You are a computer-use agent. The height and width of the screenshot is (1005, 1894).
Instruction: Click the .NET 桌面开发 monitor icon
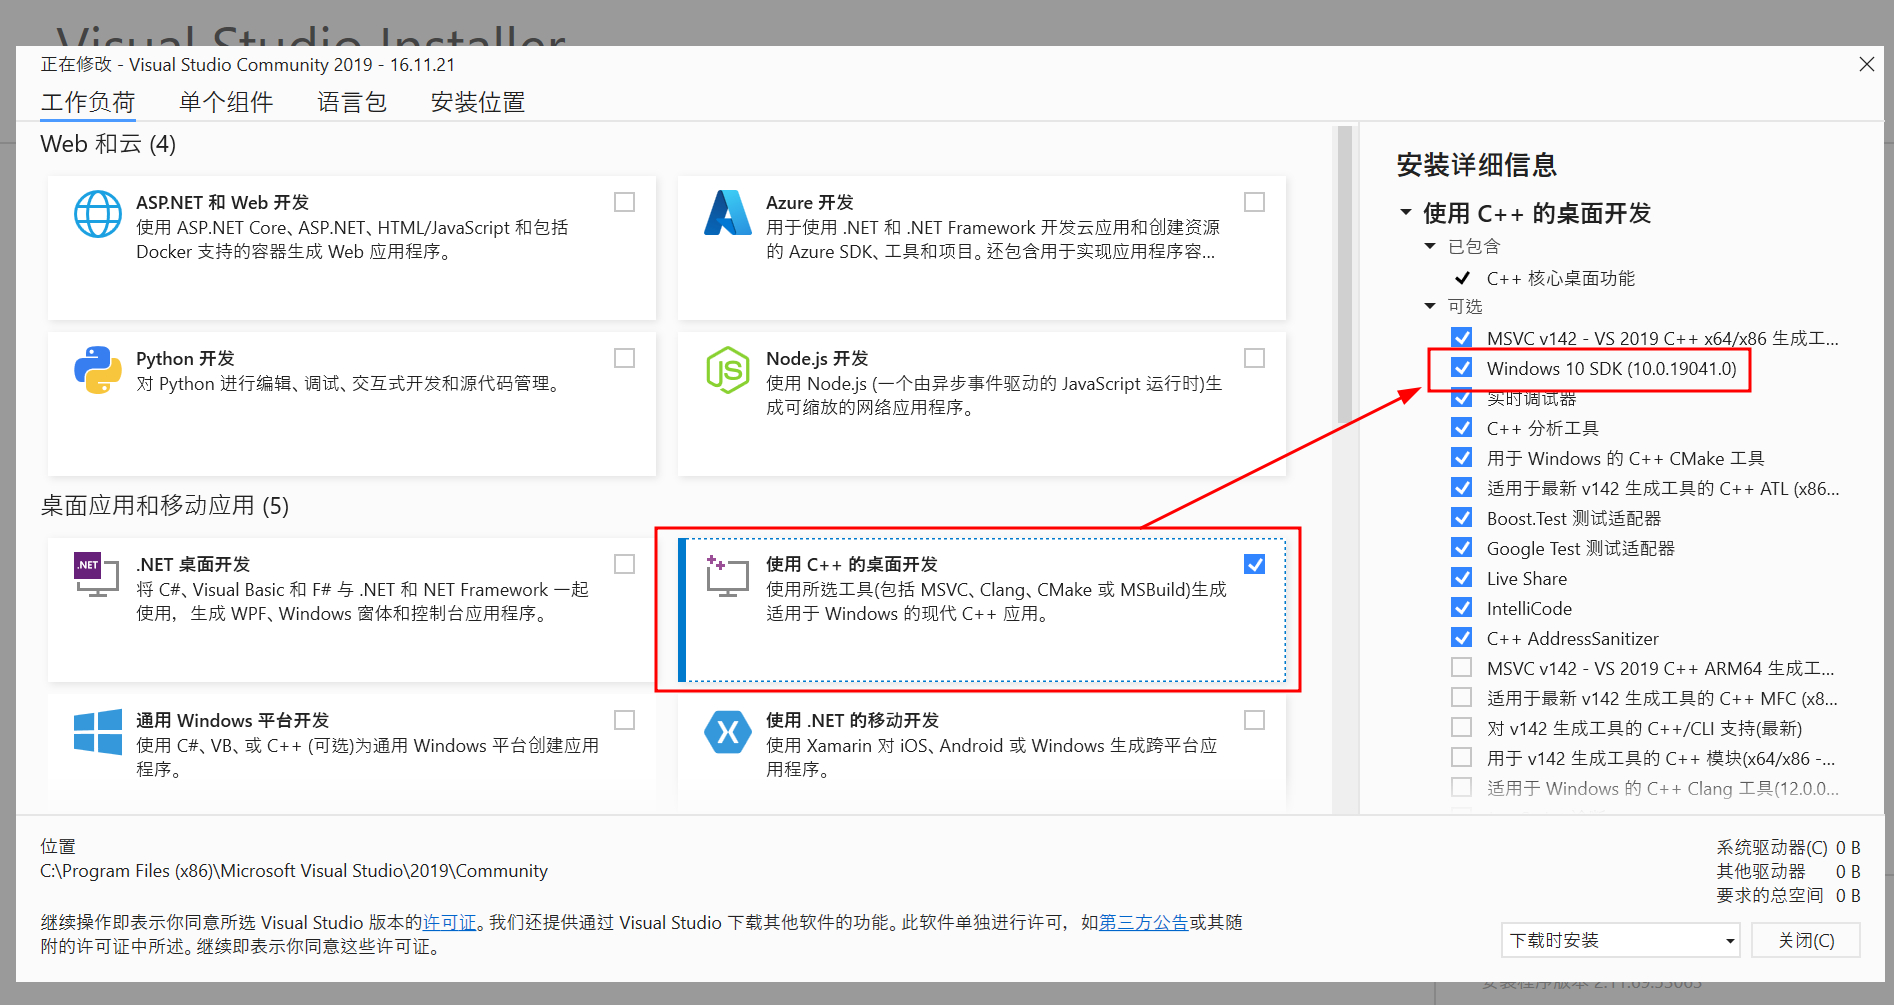click(x=97, y=575)
